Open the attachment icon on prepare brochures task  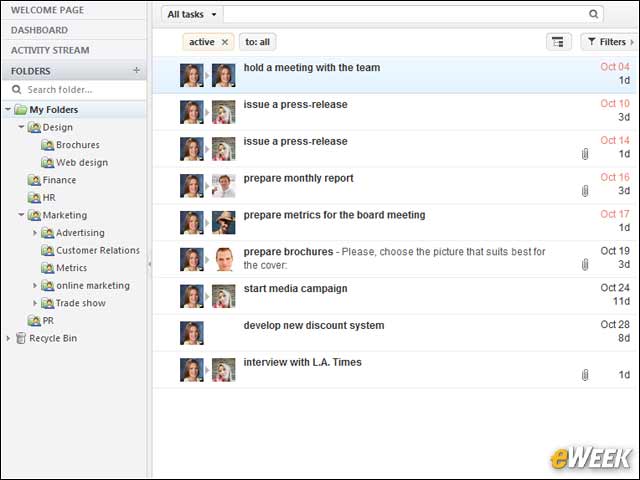click(585, 264)
